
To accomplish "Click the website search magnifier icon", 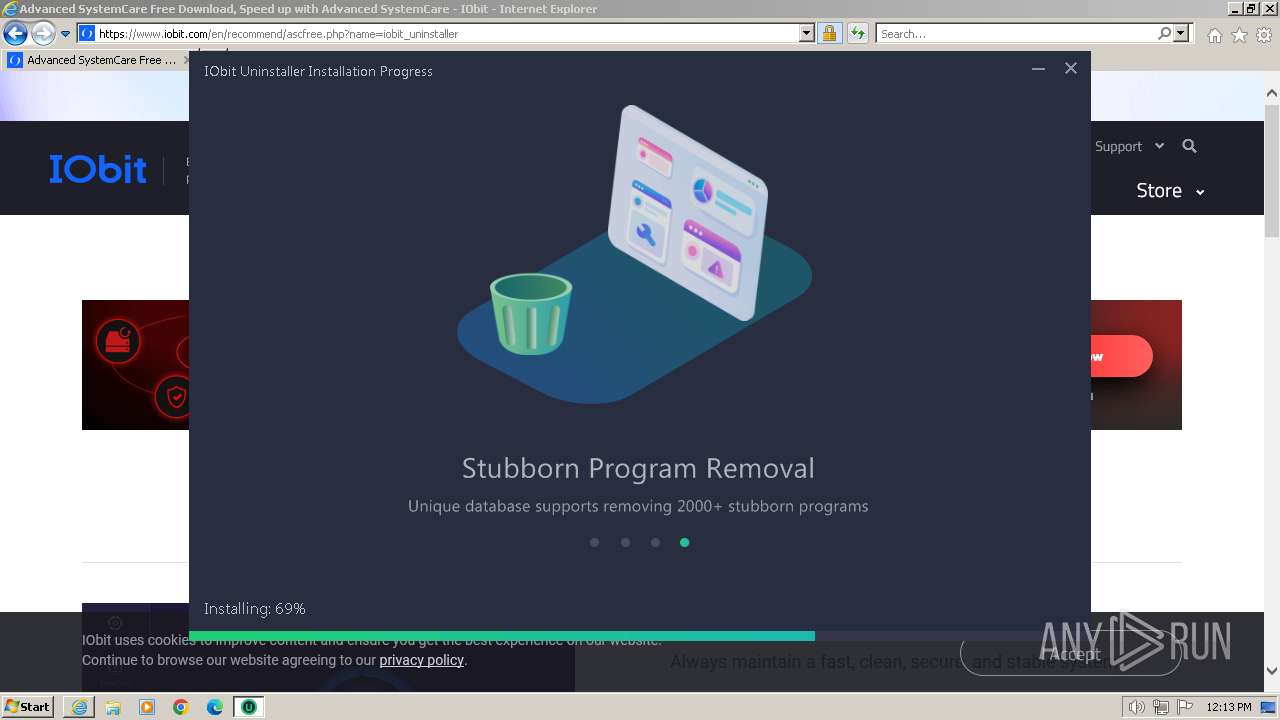I will pyautogui.click(x=1189, y=146).
